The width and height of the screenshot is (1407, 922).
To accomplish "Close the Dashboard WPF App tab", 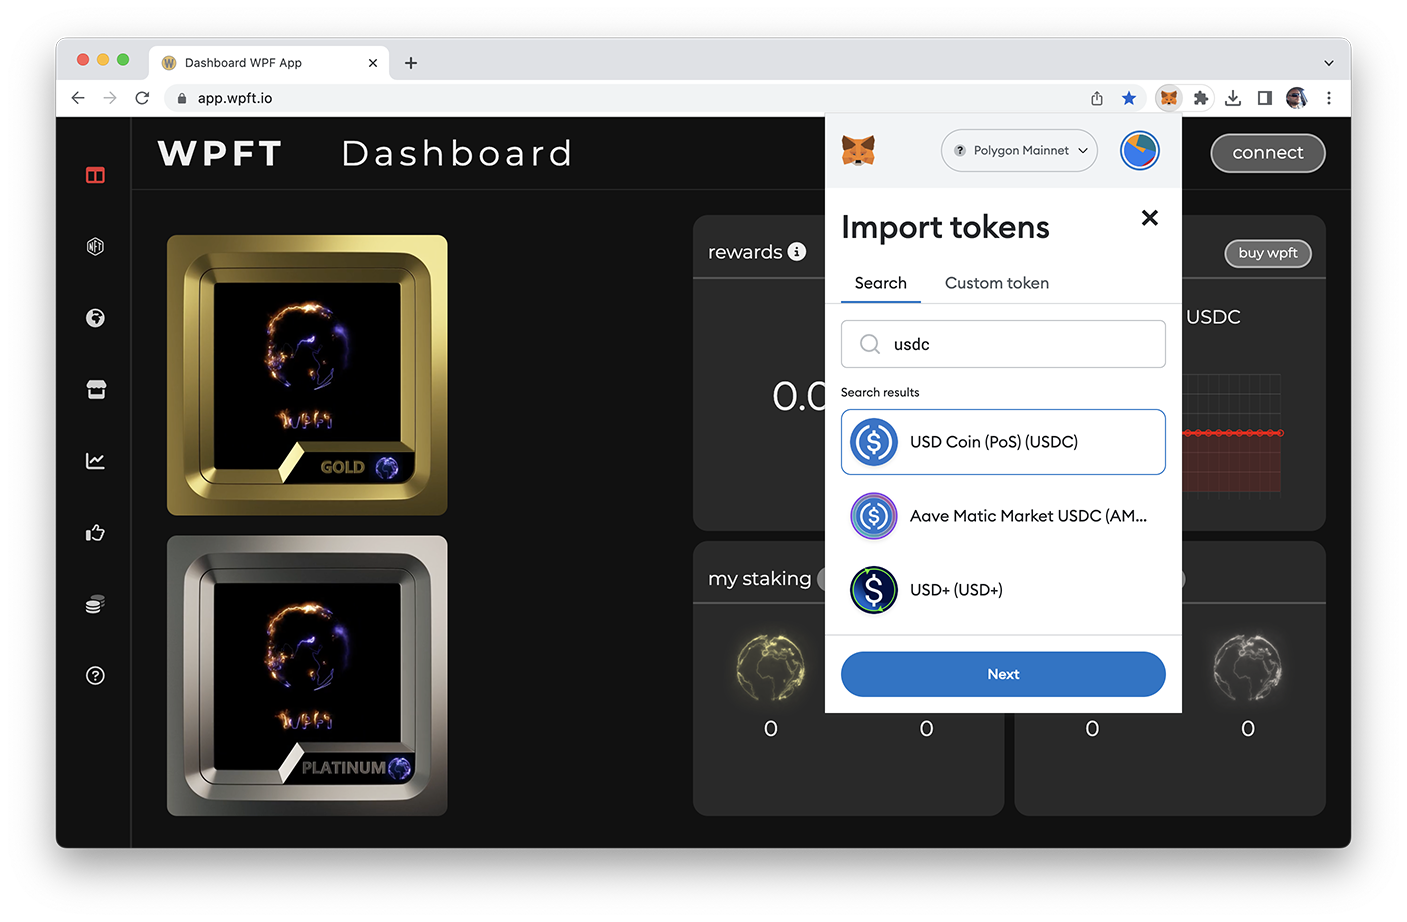I will point(373,62).
